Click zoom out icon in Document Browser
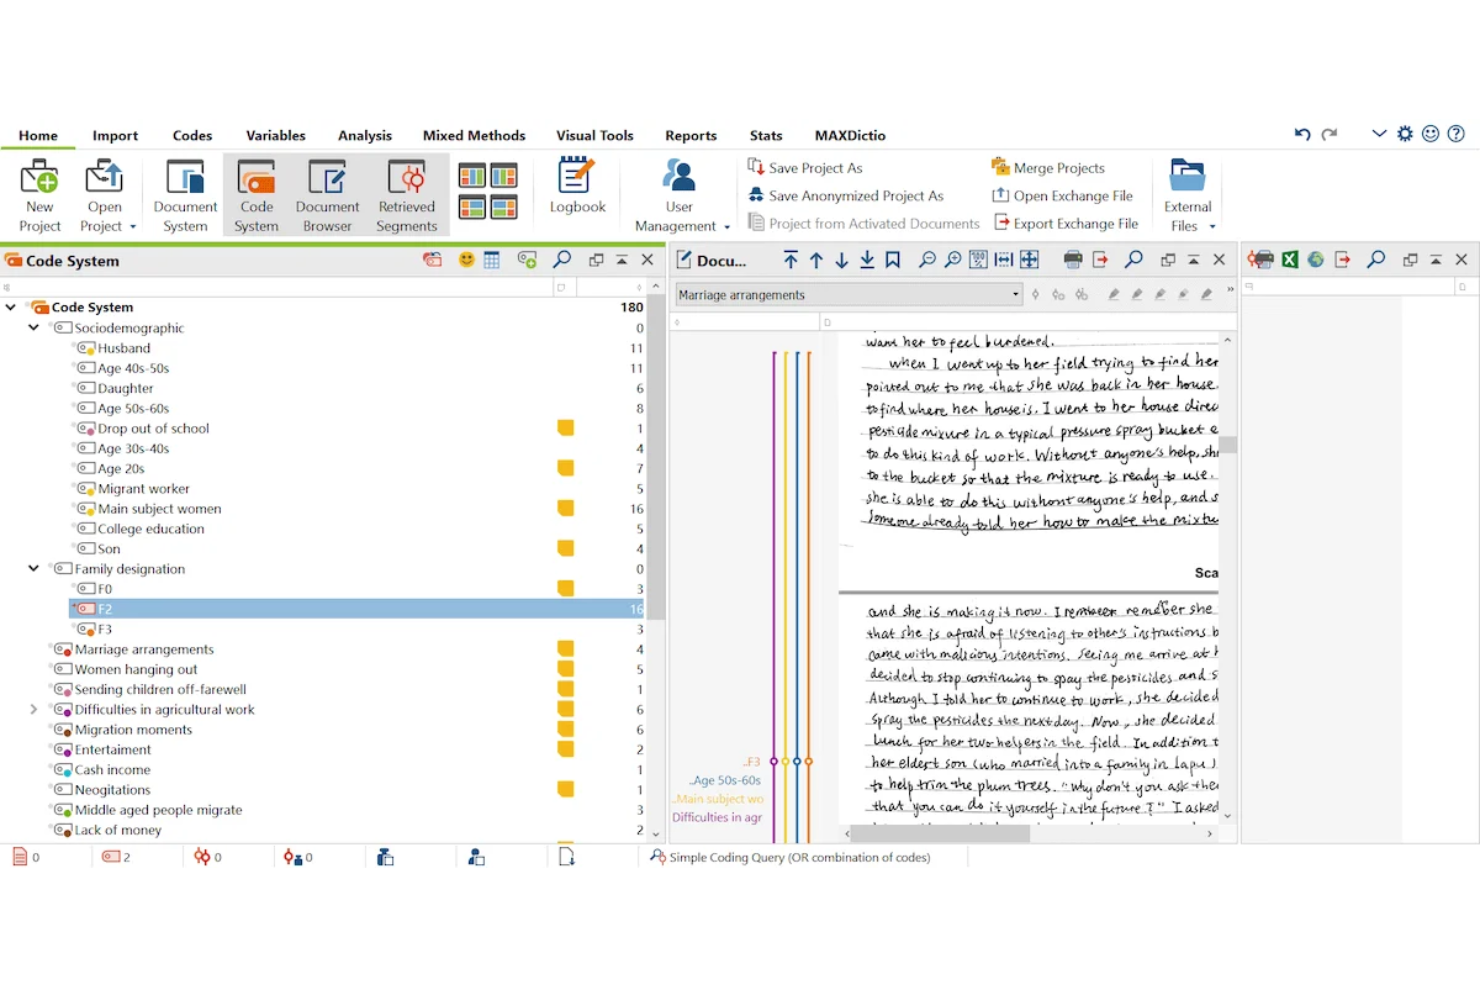 tap(927, 260)
